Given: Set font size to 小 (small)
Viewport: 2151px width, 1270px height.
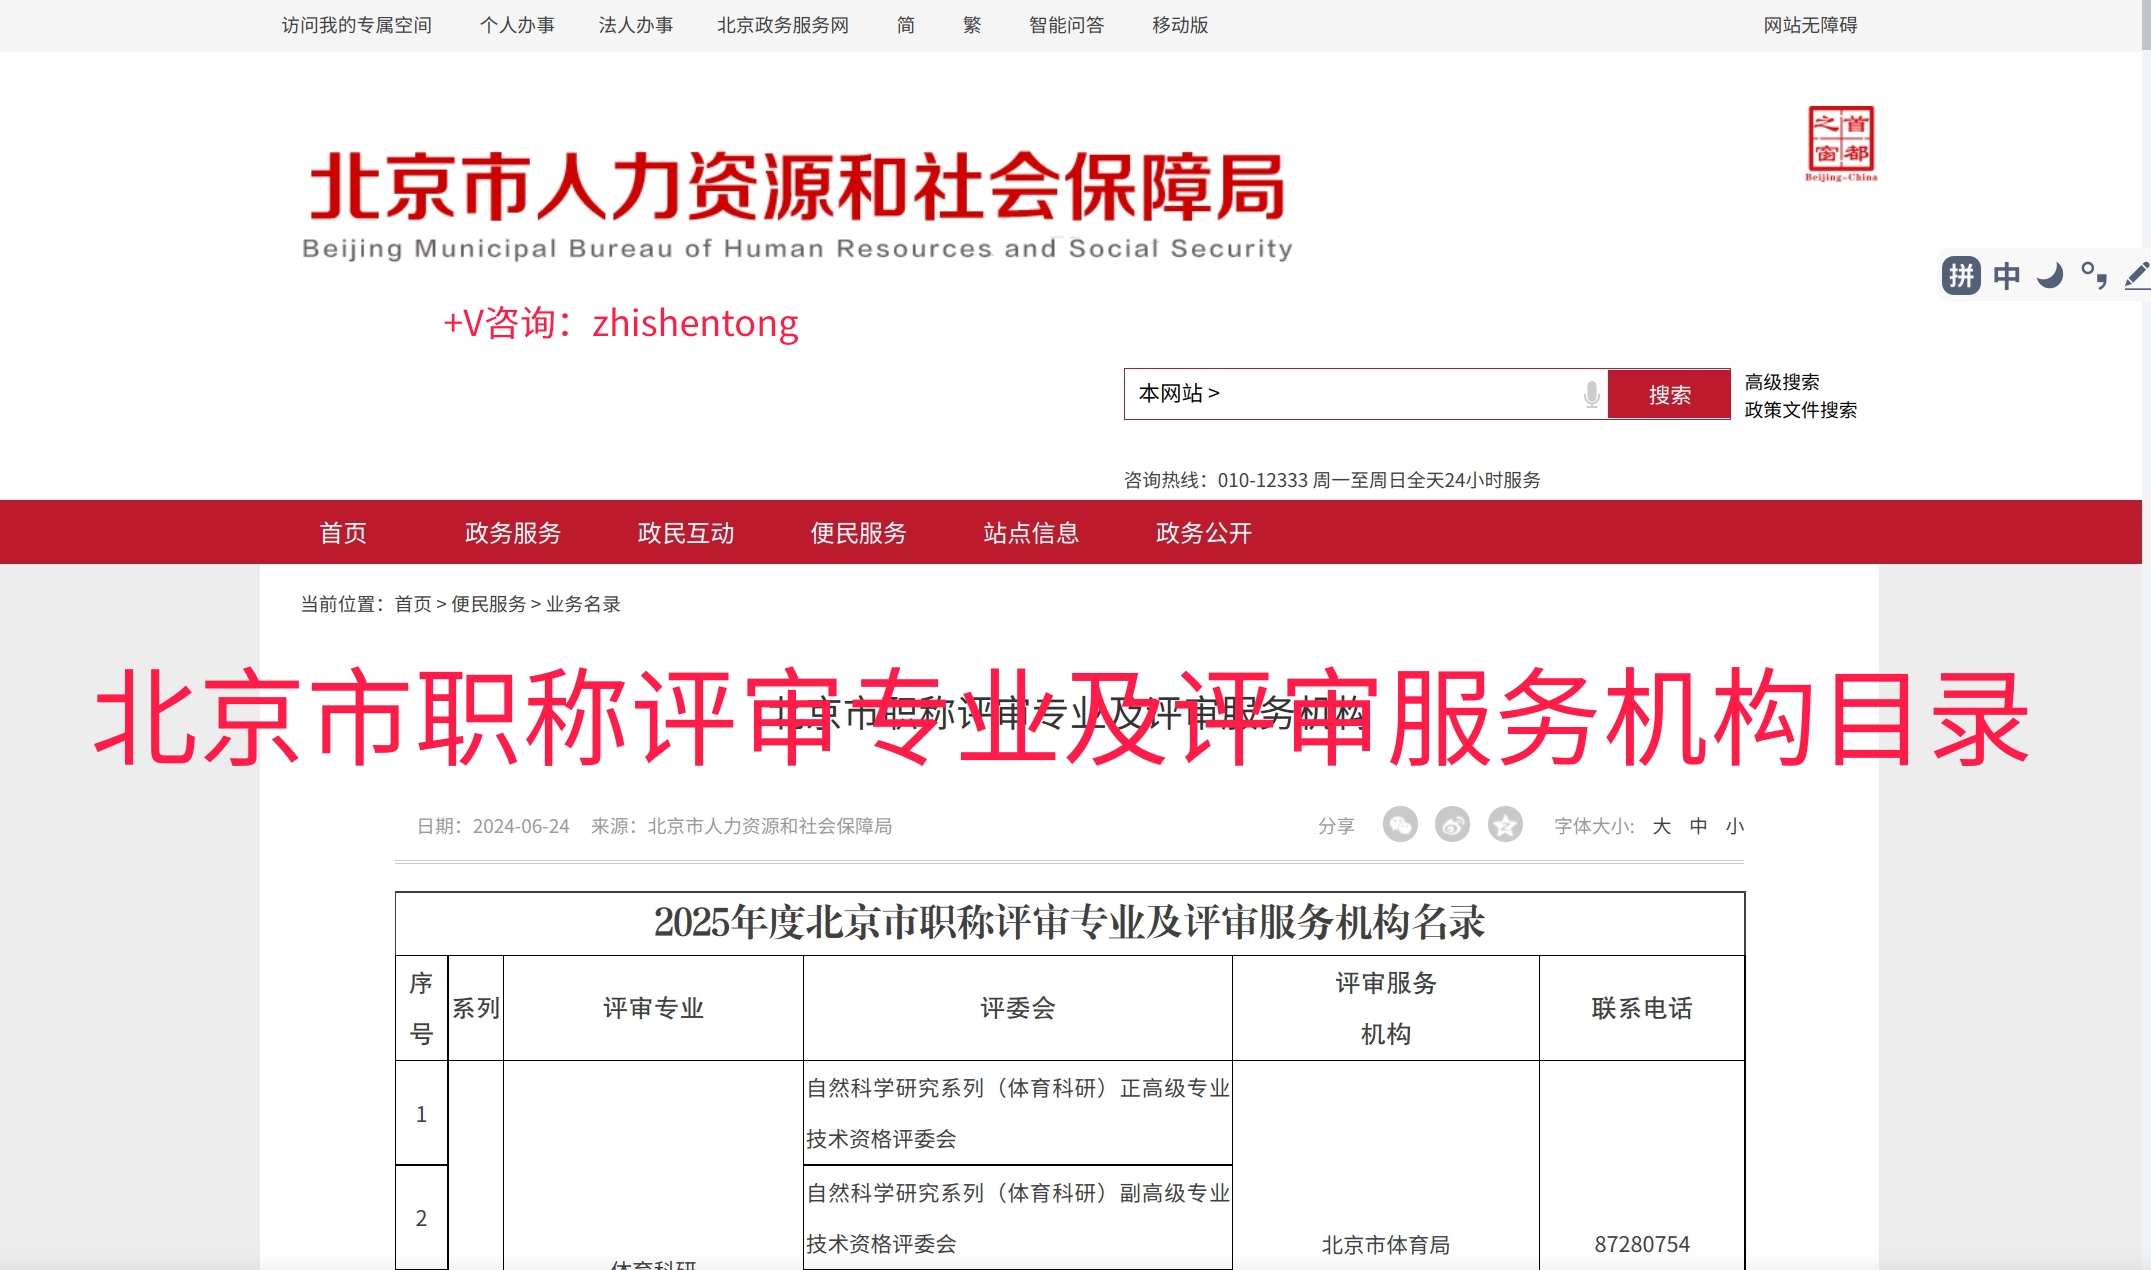Looking at the screenshot, I should pyautogui.click(x=1735, y=826).
